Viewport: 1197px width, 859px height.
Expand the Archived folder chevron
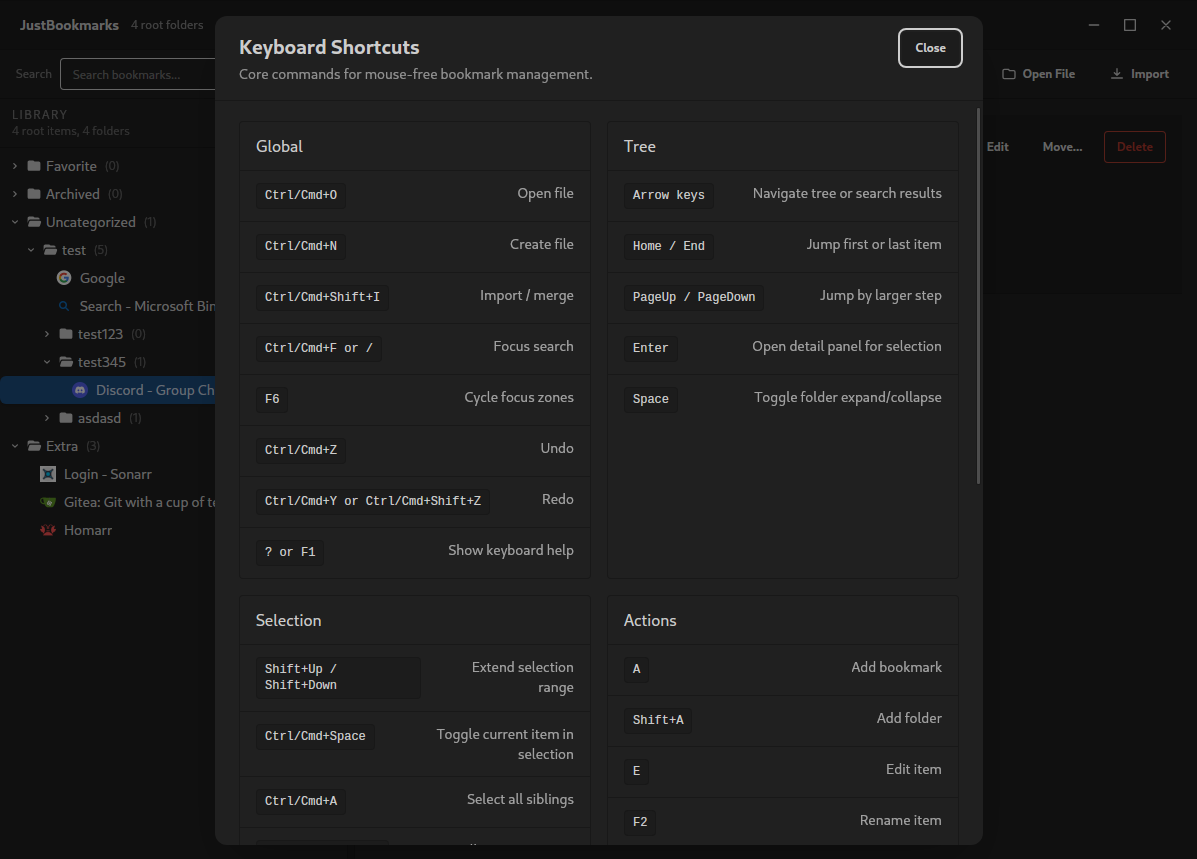tap(15, 194)
